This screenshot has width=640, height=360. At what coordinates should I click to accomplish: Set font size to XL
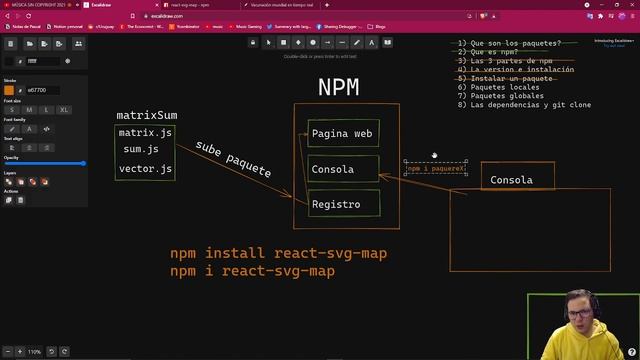pos(64,110)
